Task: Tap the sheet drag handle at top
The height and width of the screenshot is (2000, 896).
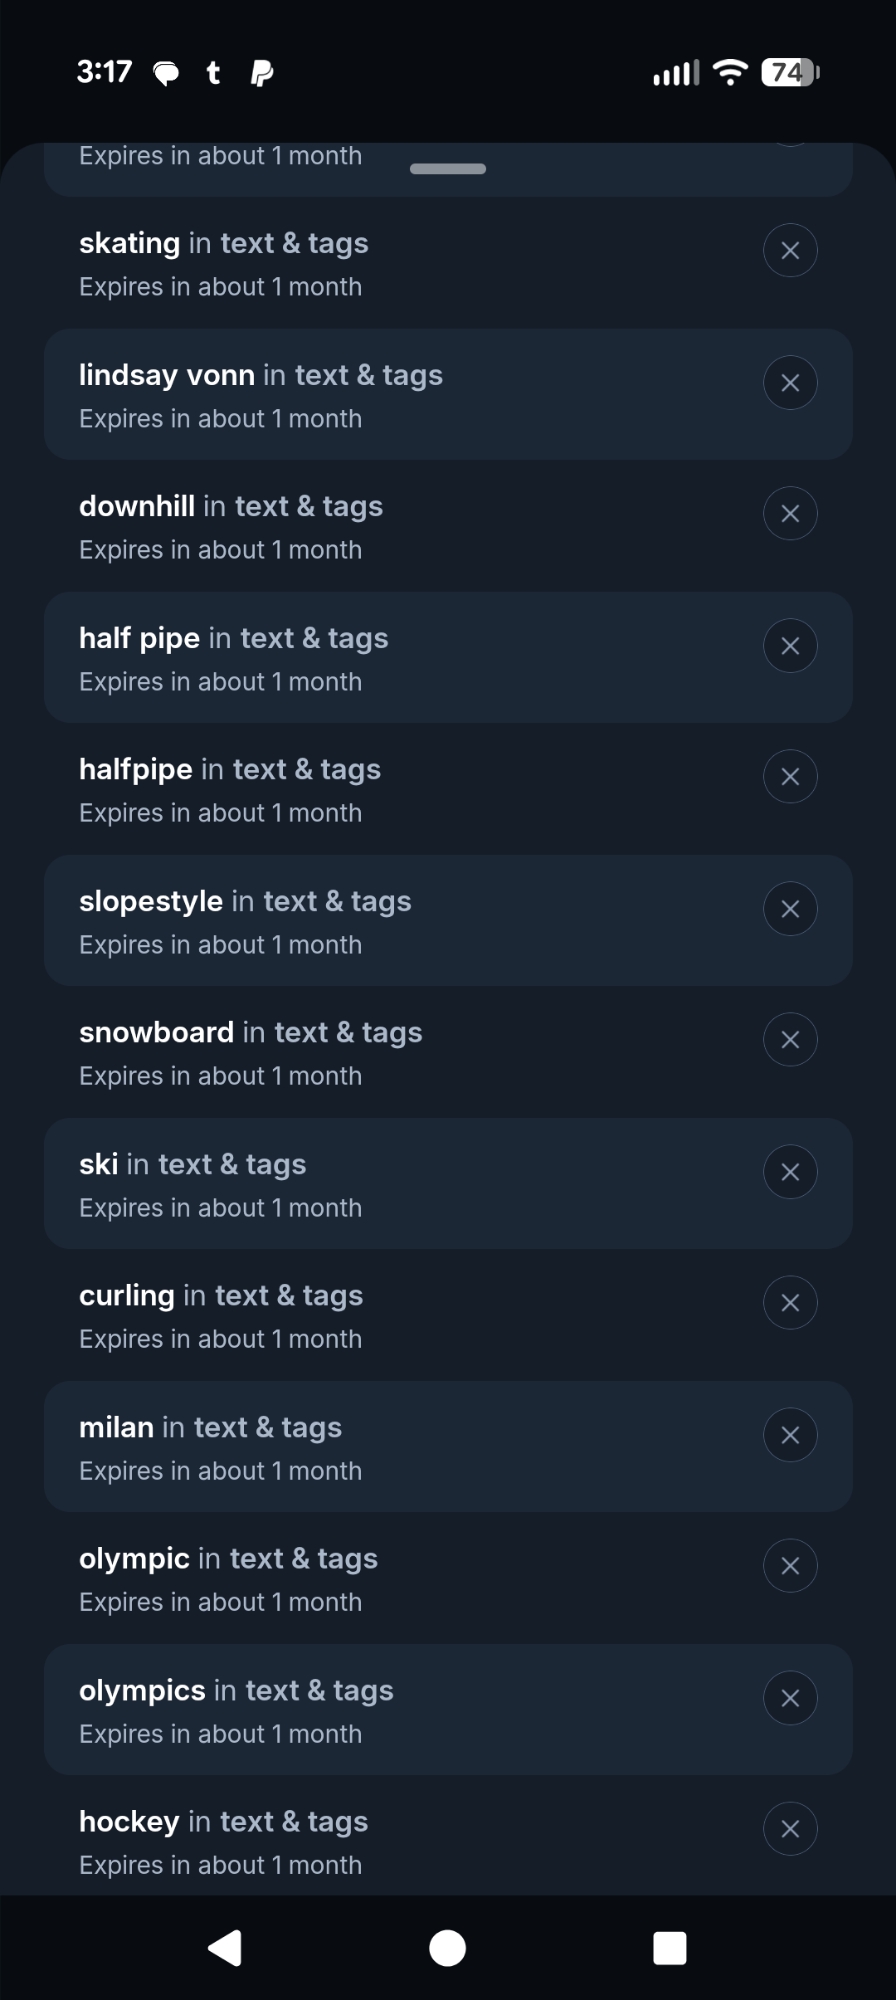Action: [448, 169]
